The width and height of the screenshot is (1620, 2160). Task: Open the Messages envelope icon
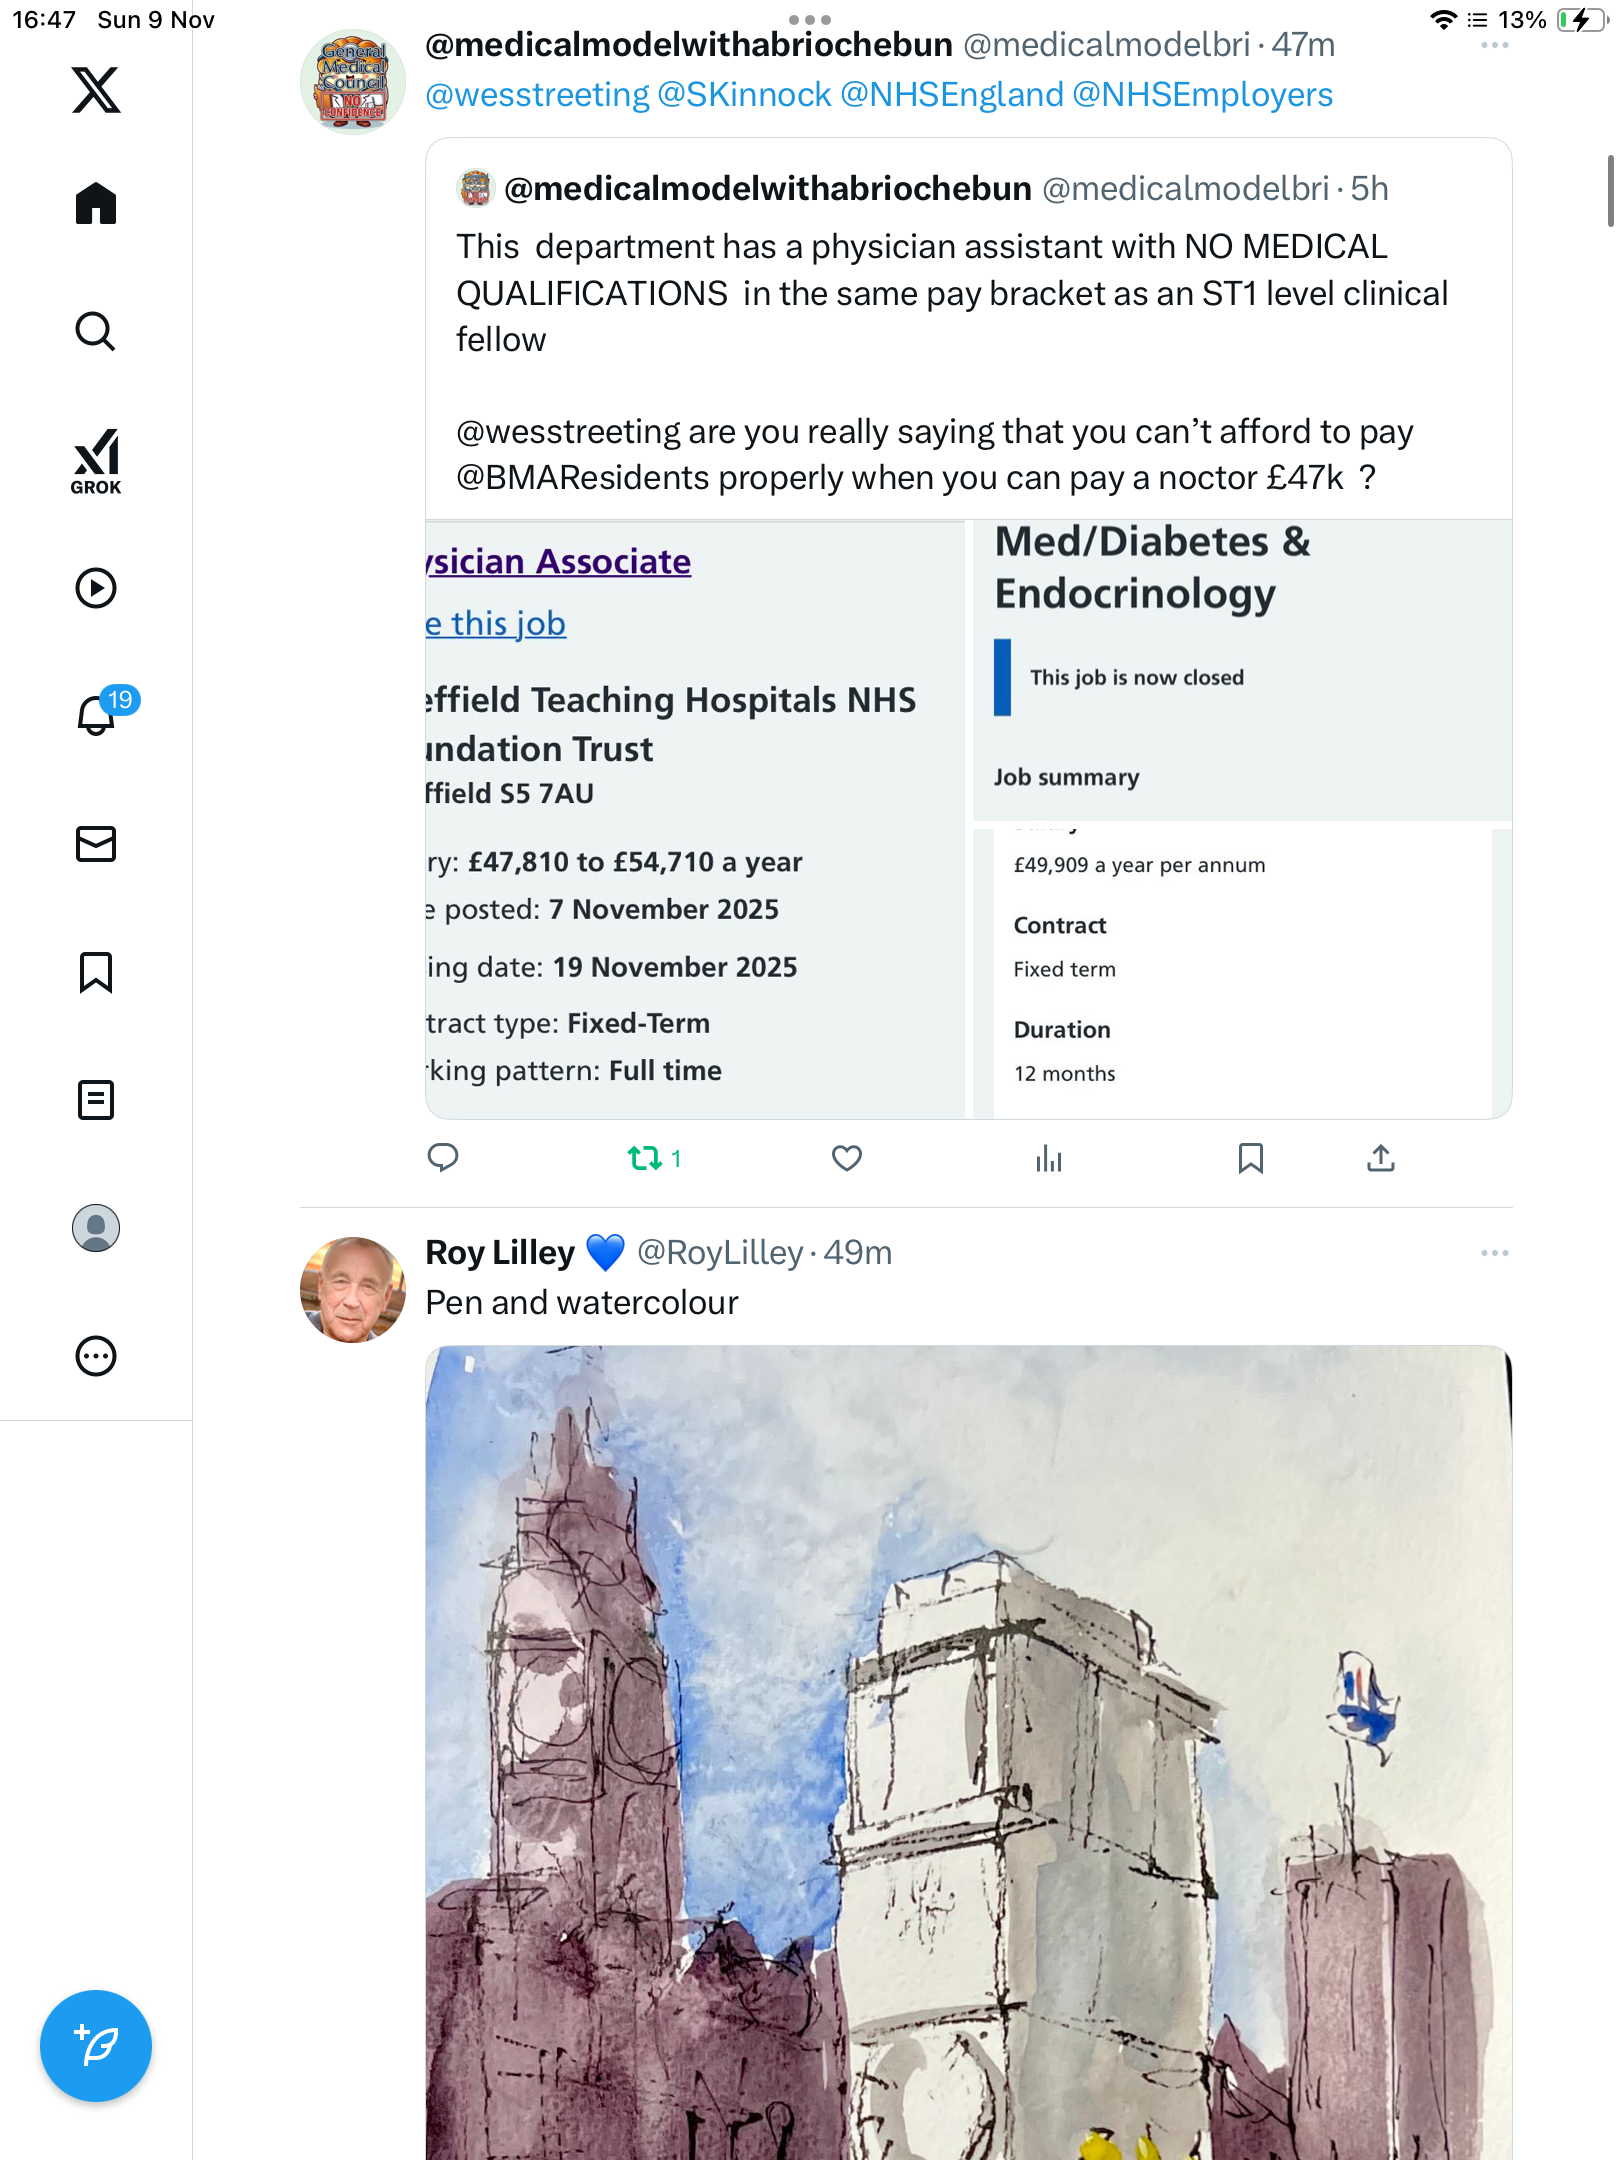[x=96, y=844]
